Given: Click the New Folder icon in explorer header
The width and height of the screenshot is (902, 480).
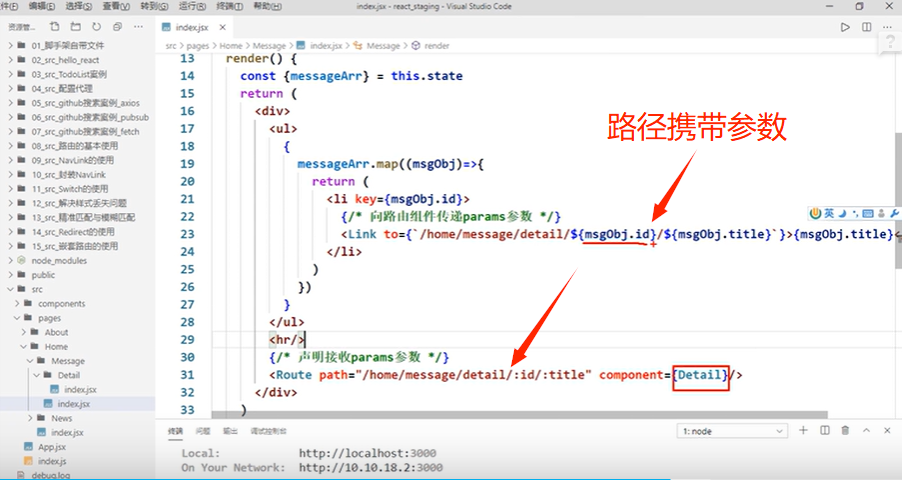Looking at the screenshot, I should pos(75,26).
